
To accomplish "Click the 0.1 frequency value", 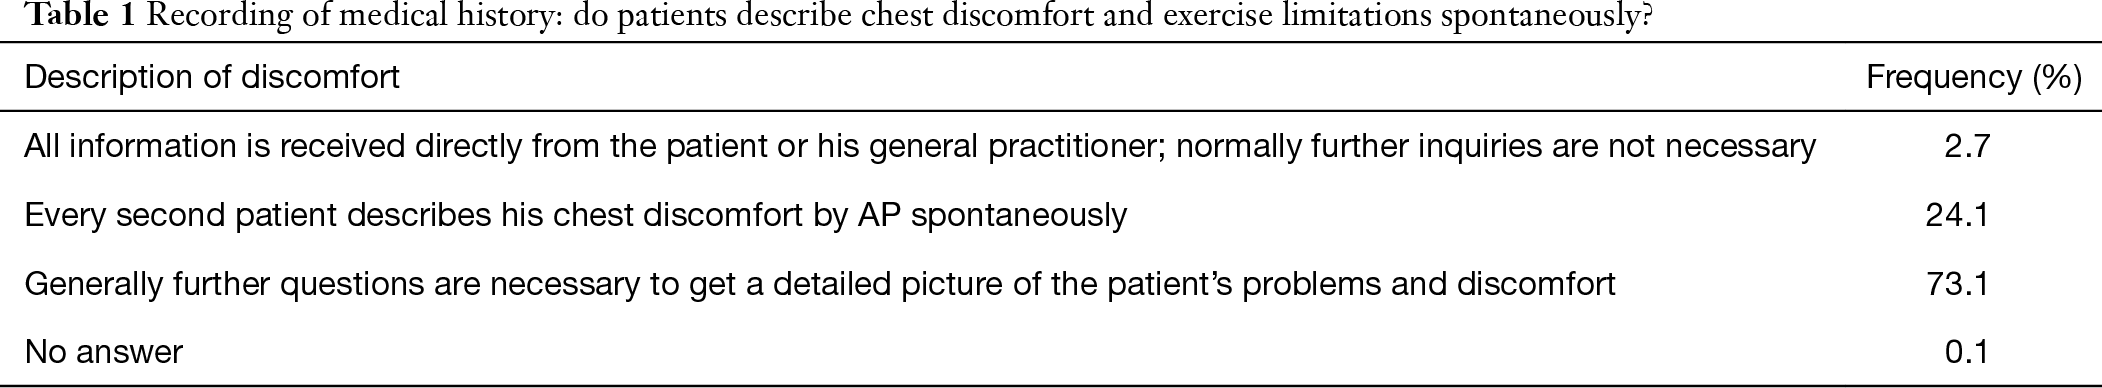I will pyautogui.click(x=1966, y=353).
